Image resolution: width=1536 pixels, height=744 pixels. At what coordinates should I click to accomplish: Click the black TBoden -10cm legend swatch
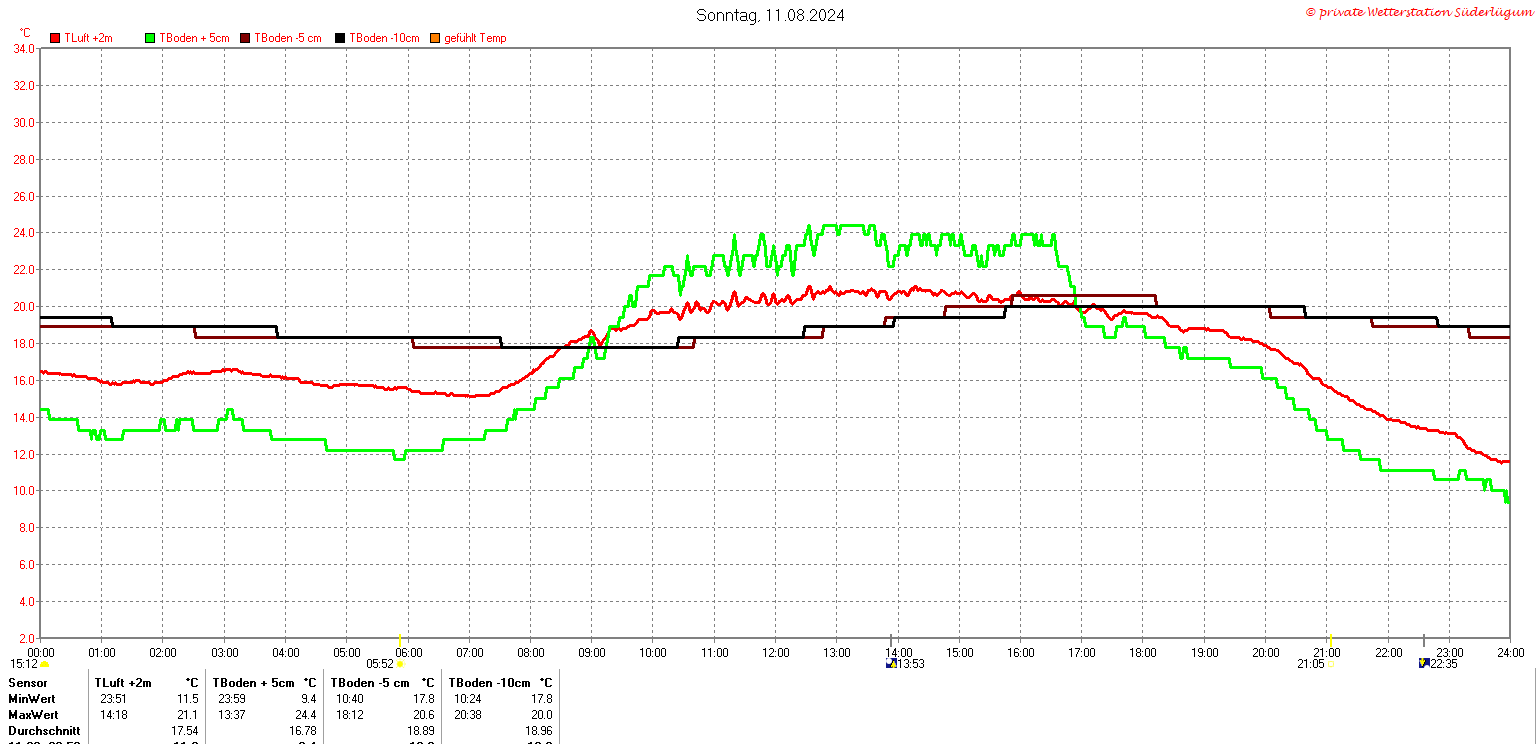tap(340, 38)
